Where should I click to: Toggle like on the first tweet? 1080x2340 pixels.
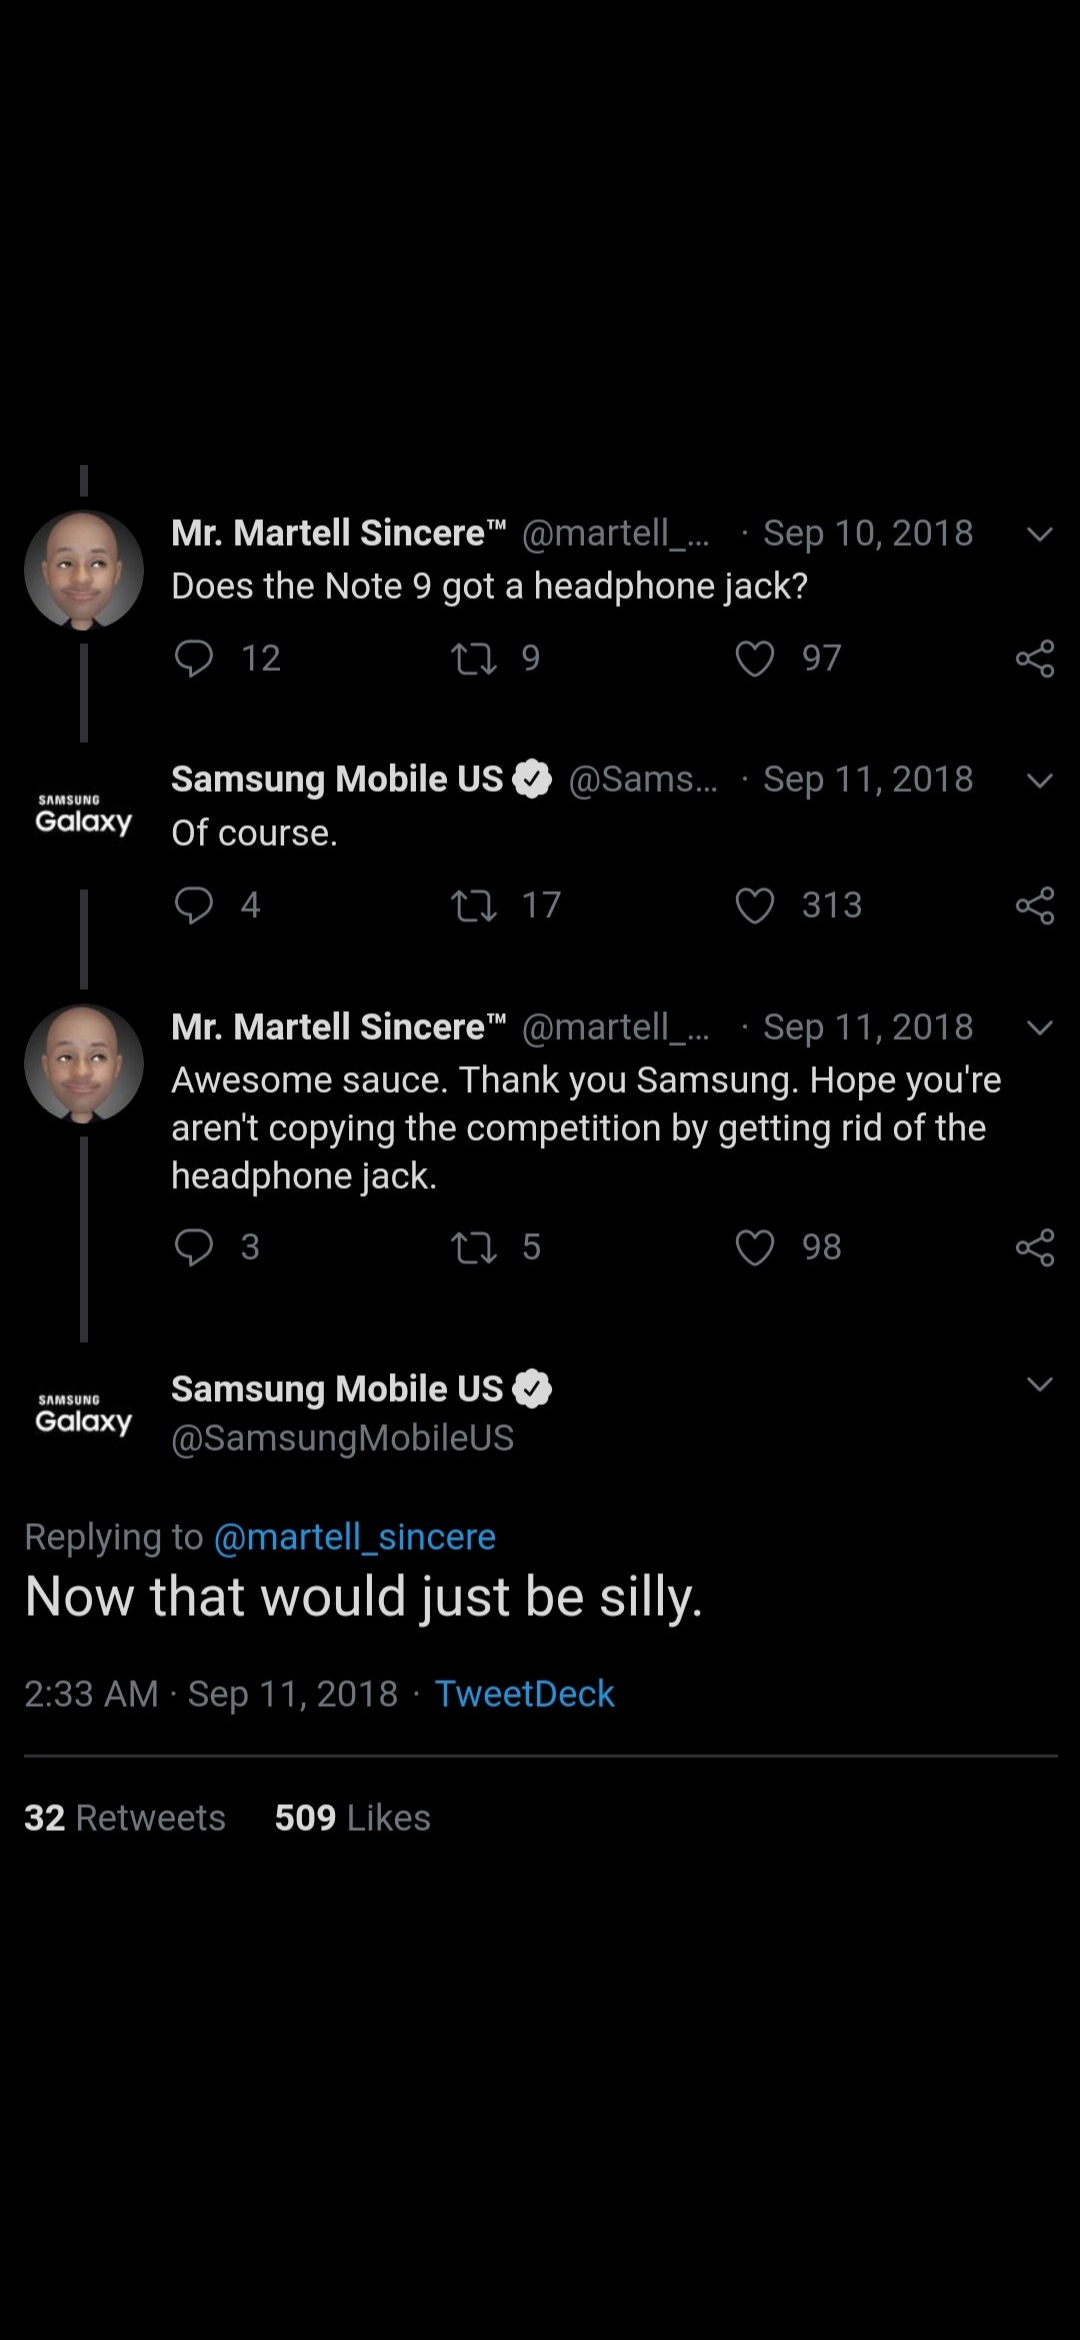coord(754,657)
